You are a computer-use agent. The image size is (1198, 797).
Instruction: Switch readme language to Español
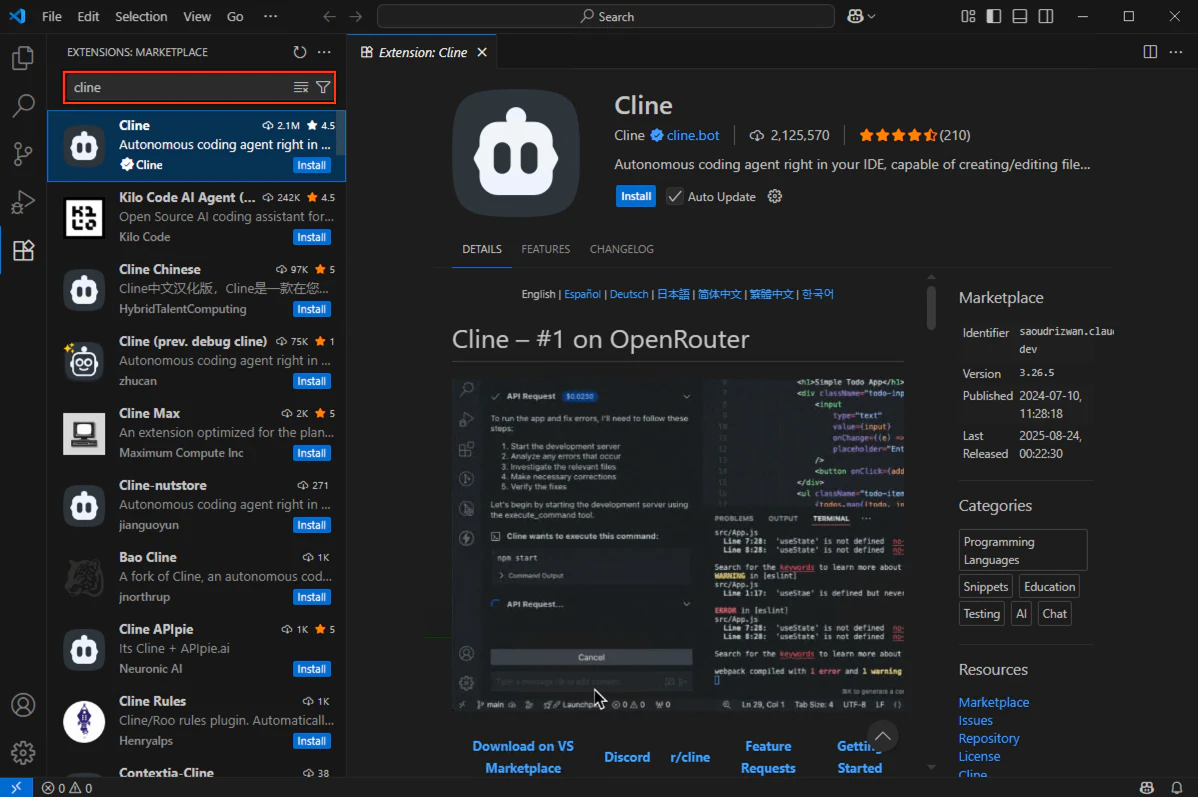pos(582,294)
